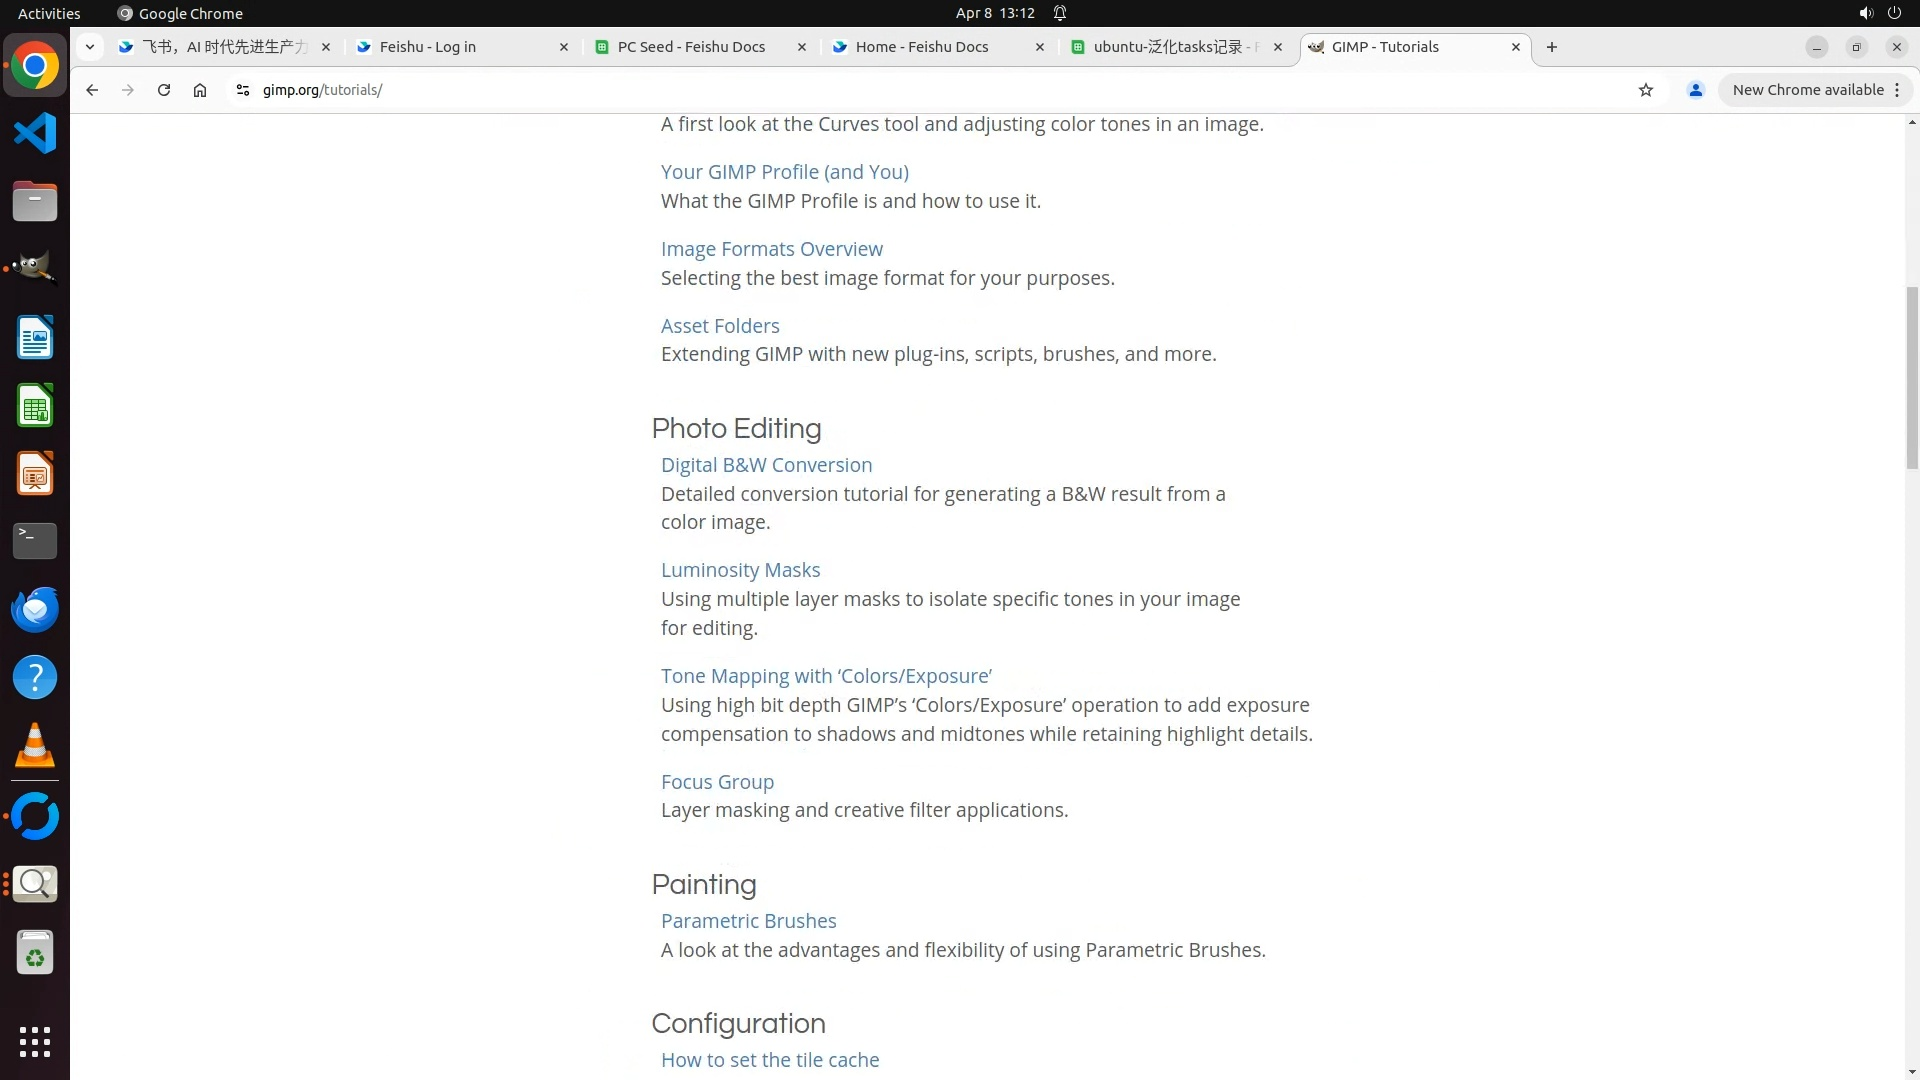
Task: Open the new tab plus button
Action: coord(1552,47)
